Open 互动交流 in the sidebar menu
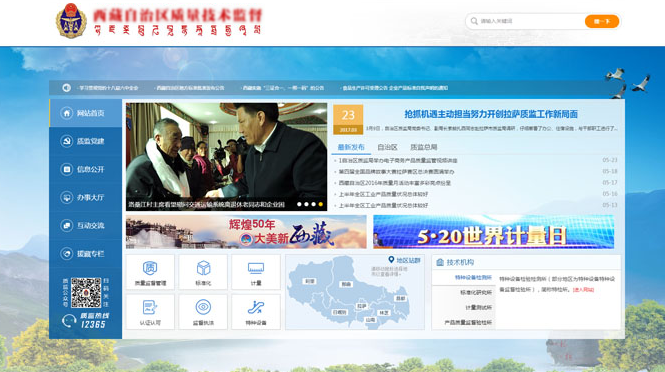Viewport: 665px width, 372px height. point(86,225)
